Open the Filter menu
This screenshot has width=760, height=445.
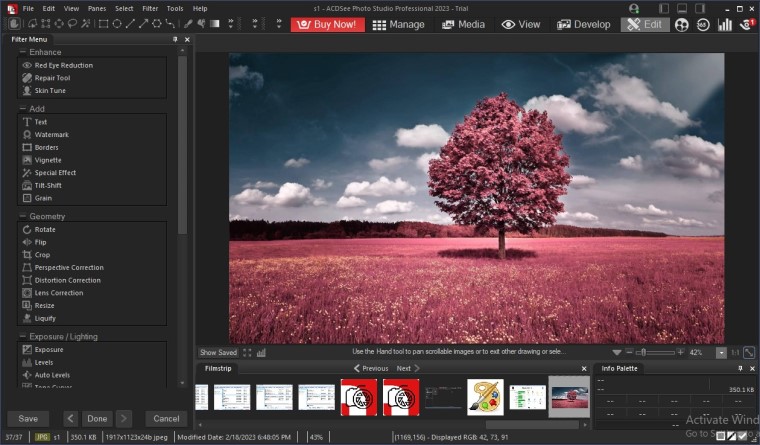[150, 8]
